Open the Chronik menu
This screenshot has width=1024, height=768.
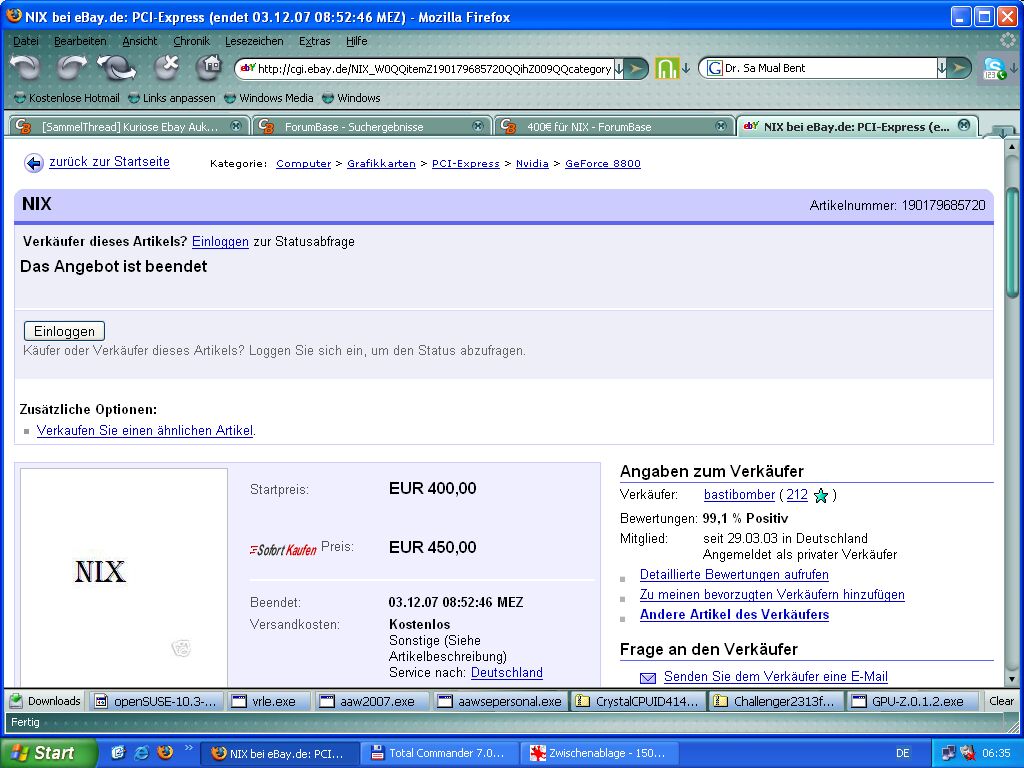coord(191,41)
